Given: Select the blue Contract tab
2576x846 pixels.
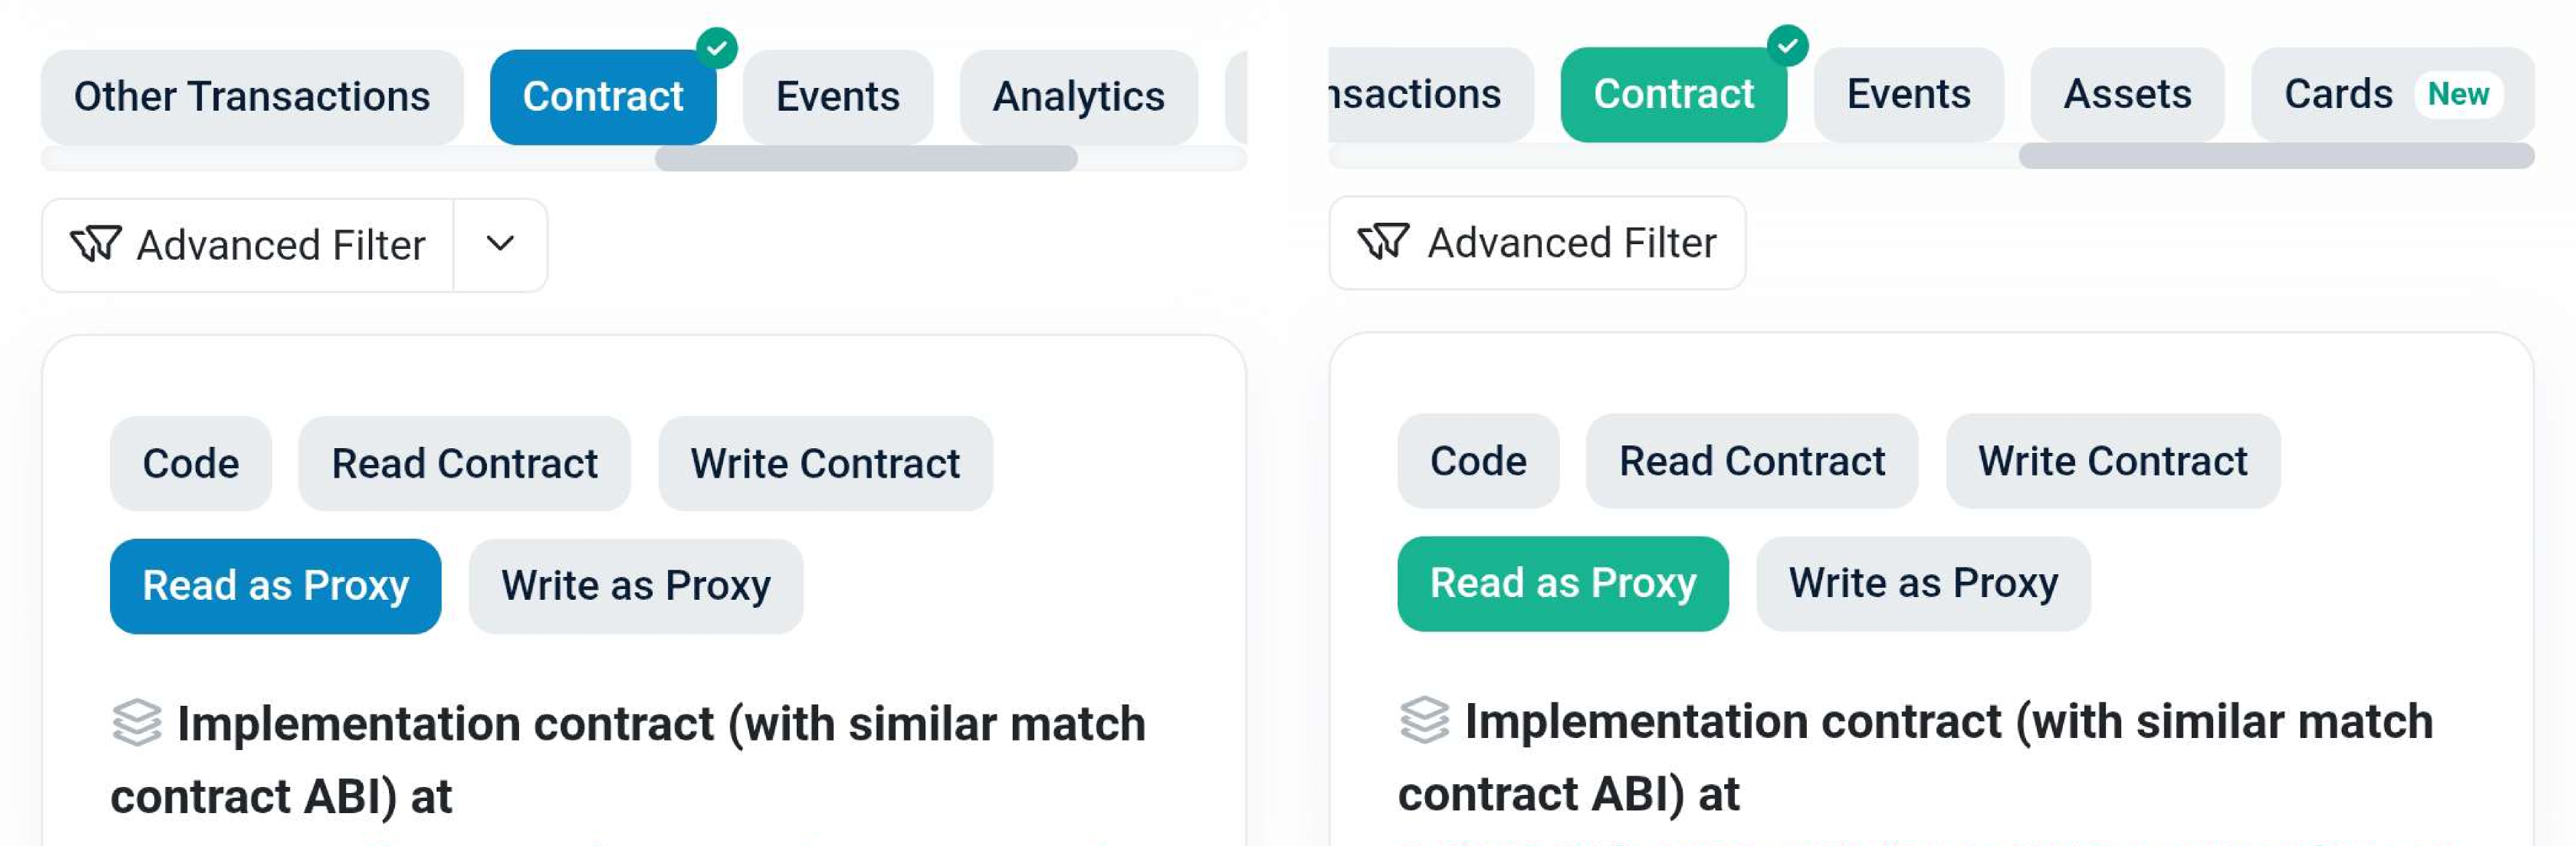Looking at the screenshot, I should [x=602, y=97].
